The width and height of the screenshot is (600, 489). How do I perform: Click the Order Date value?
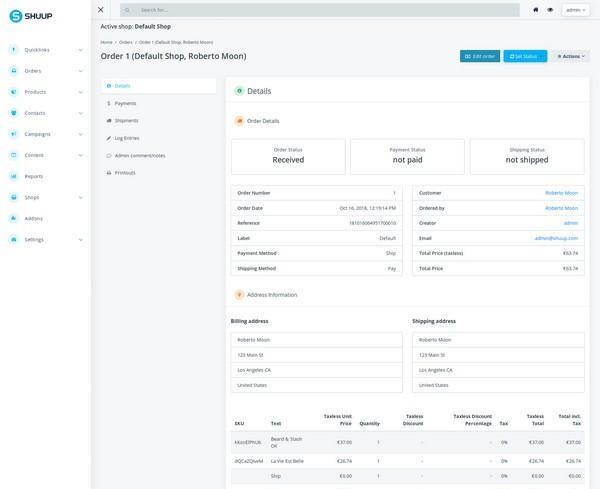(367, 208)
